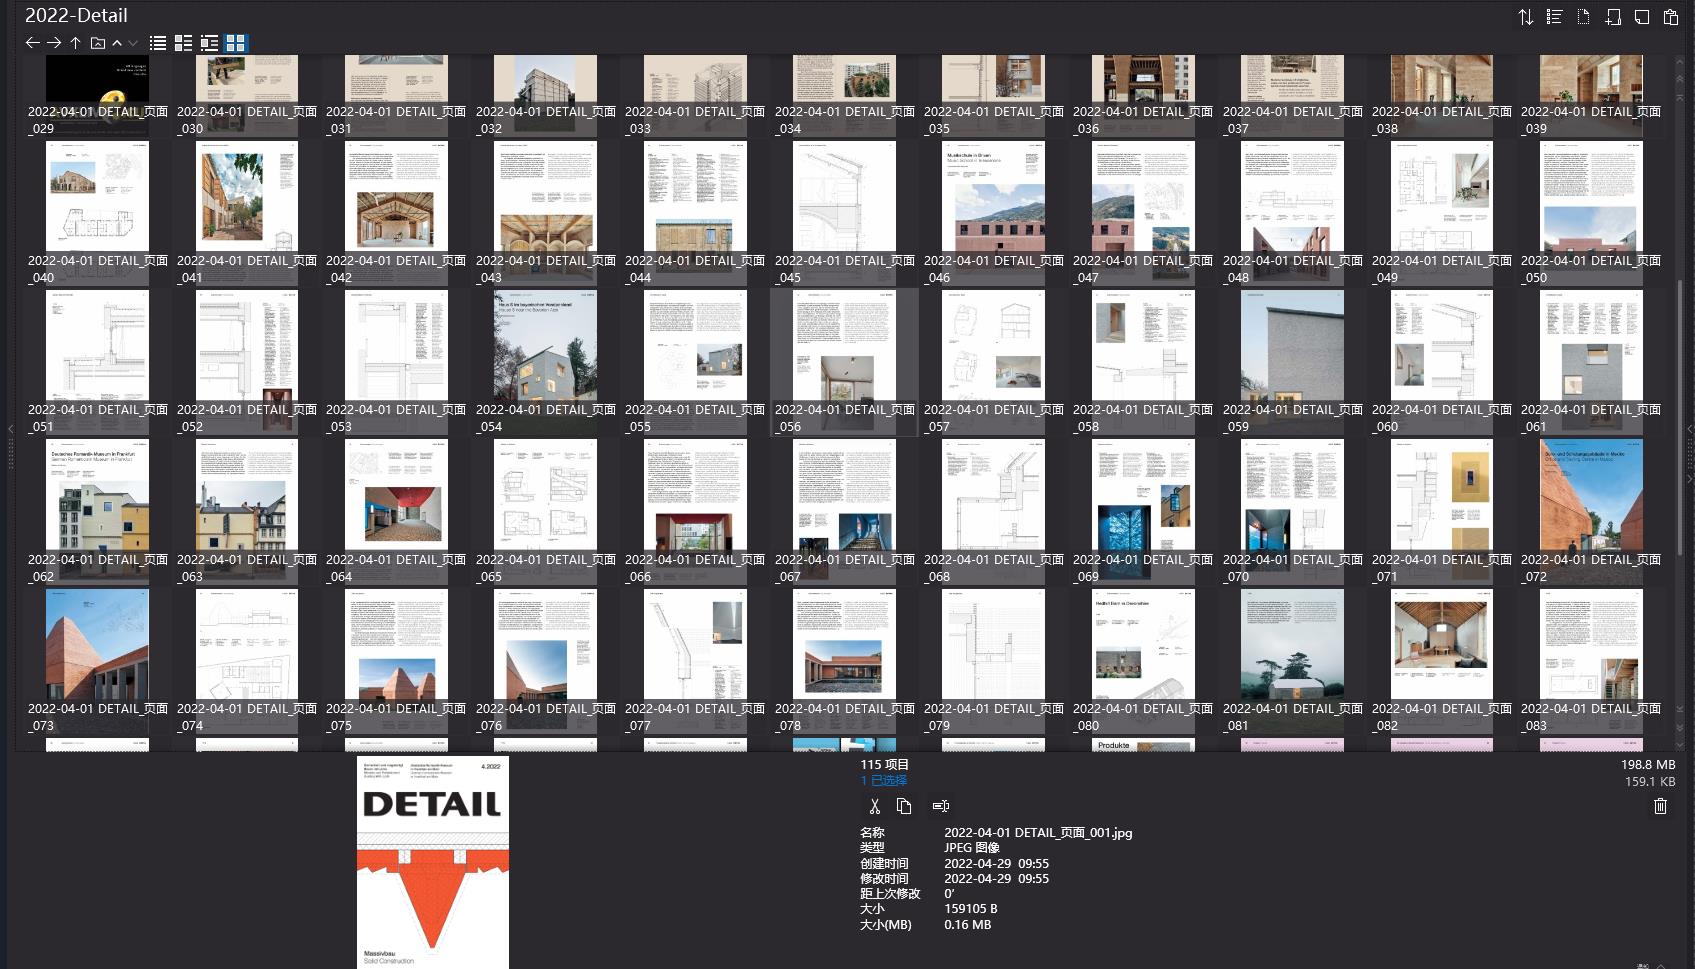Navigate back to the previous folder
Viewport: 1695px width, 969px height.
point(31,43)
